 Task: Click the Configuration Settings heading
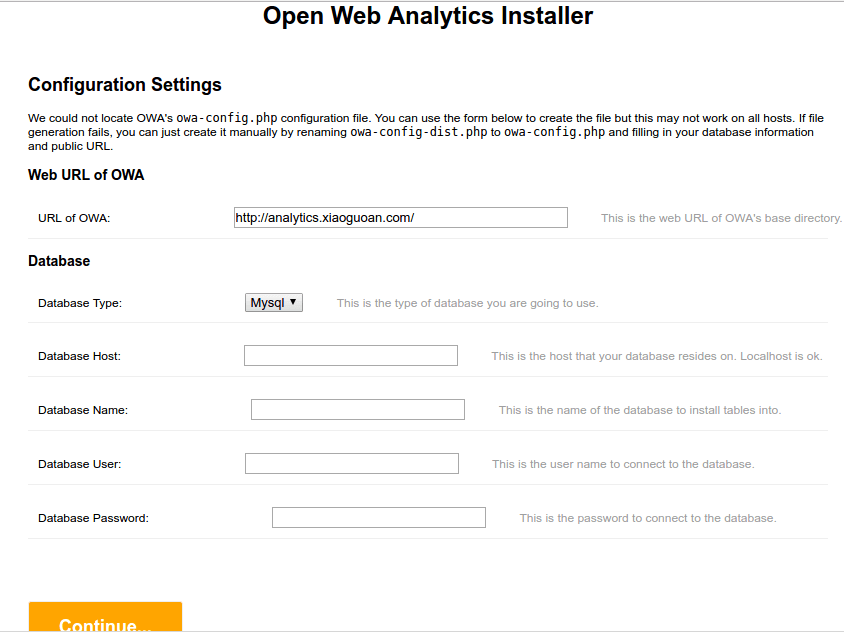coord(125,85)
